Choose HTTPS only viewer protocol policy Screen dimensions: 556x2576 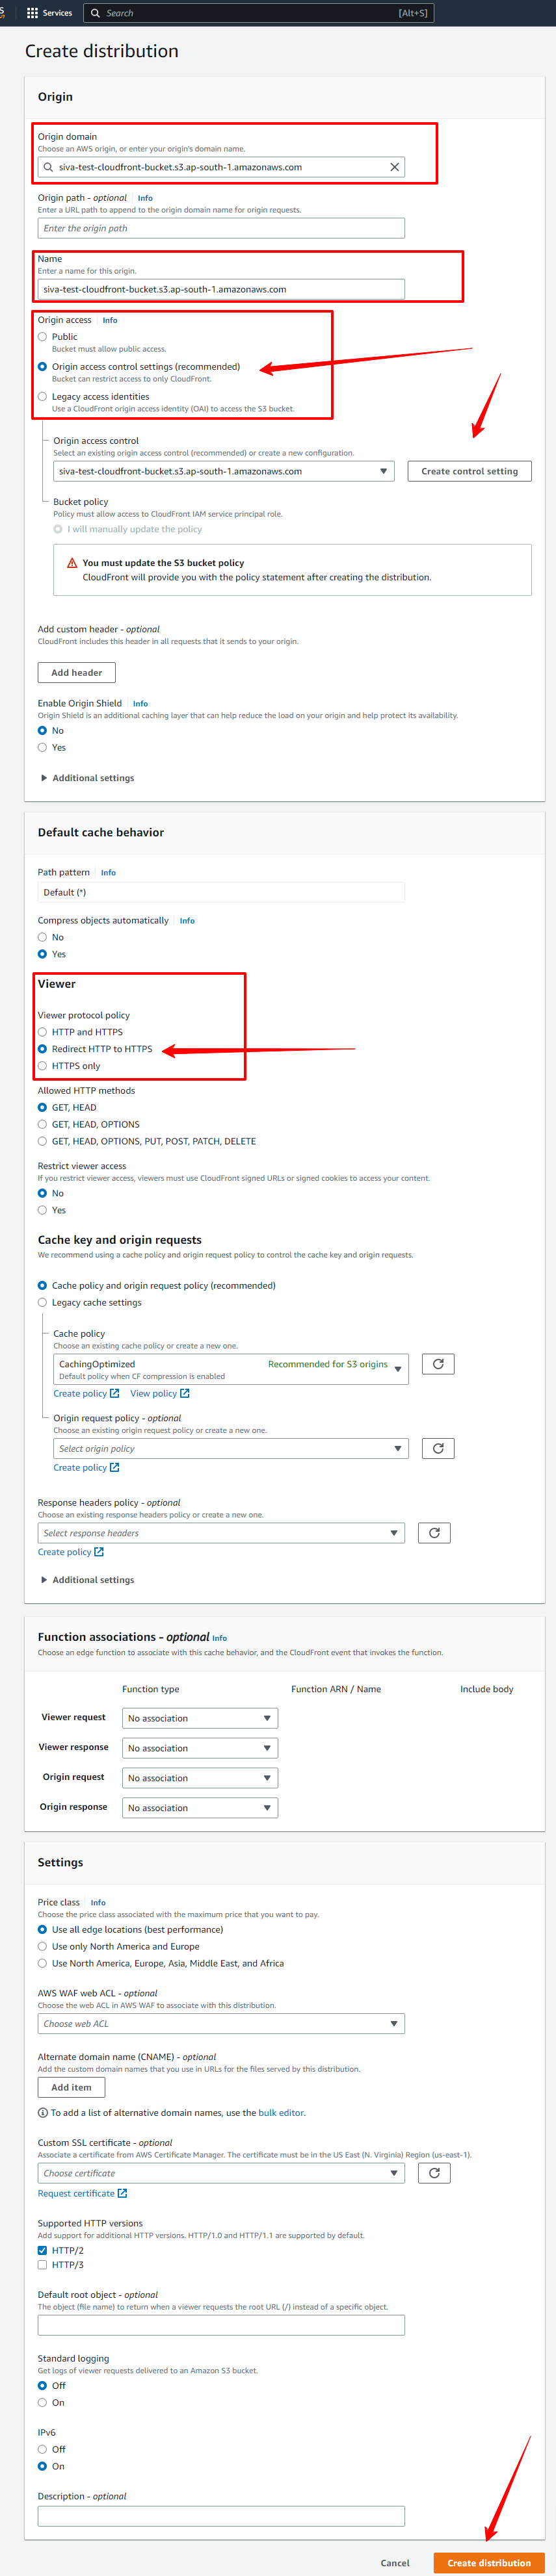42,1066
